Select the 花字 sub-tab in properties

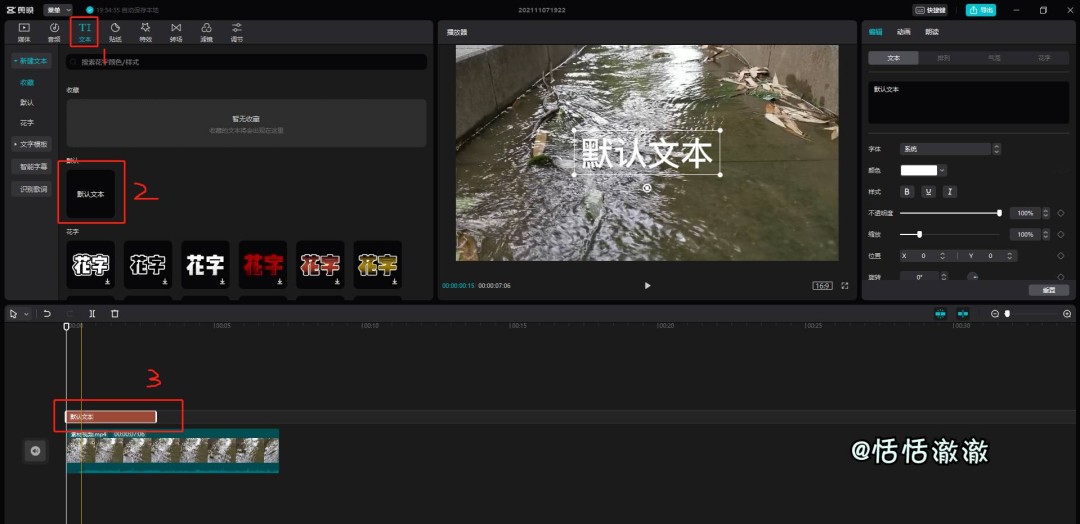click(x=1044, y=58)
